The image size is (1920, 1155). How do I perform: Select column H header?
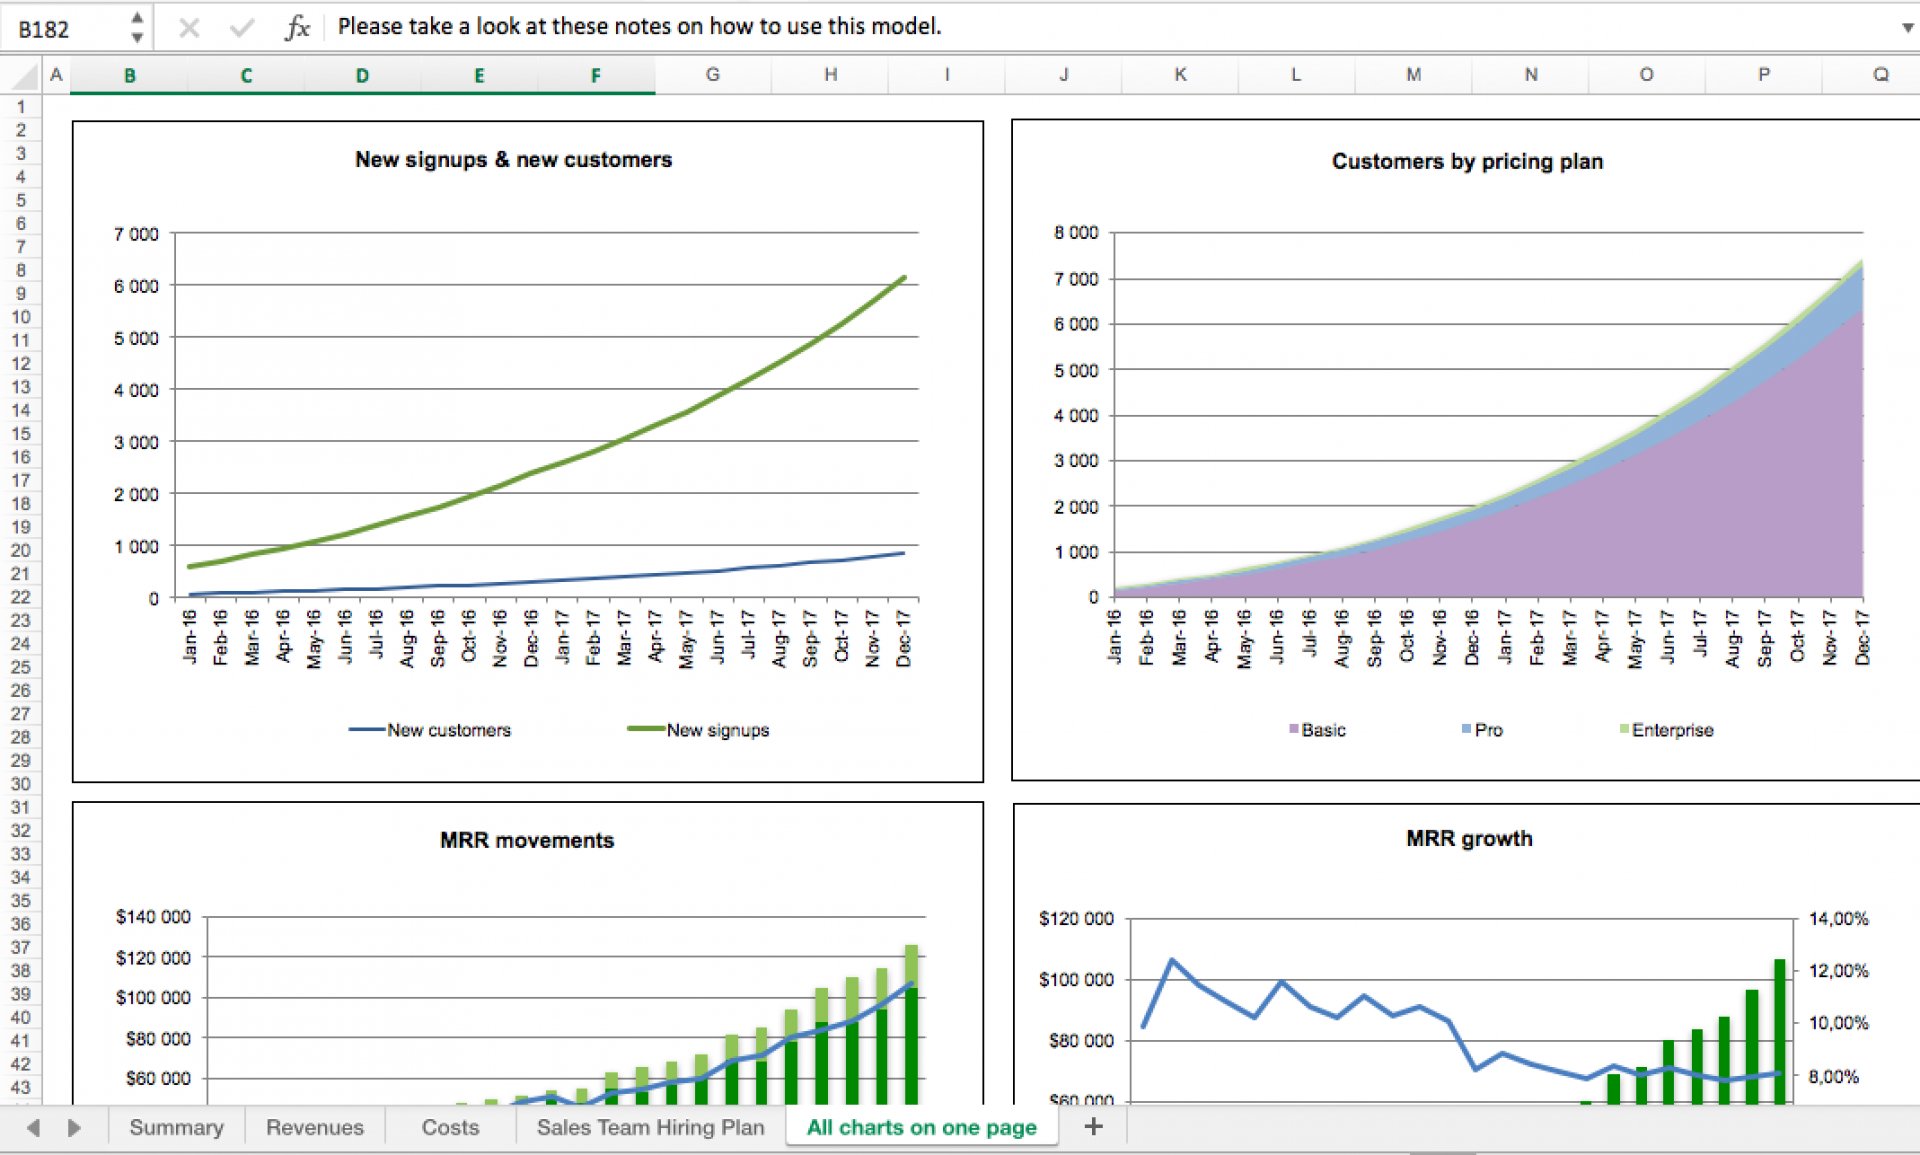pyautogui.click(x=830, y=75)
